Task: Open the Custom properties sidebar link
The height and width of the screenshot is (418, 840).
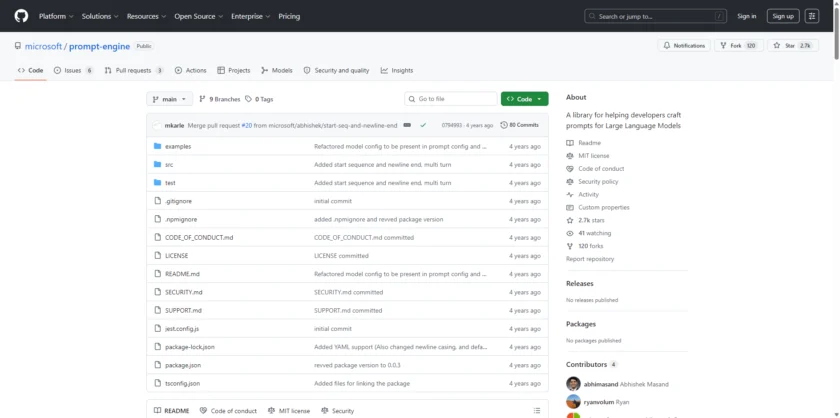Action: point(598,207)
